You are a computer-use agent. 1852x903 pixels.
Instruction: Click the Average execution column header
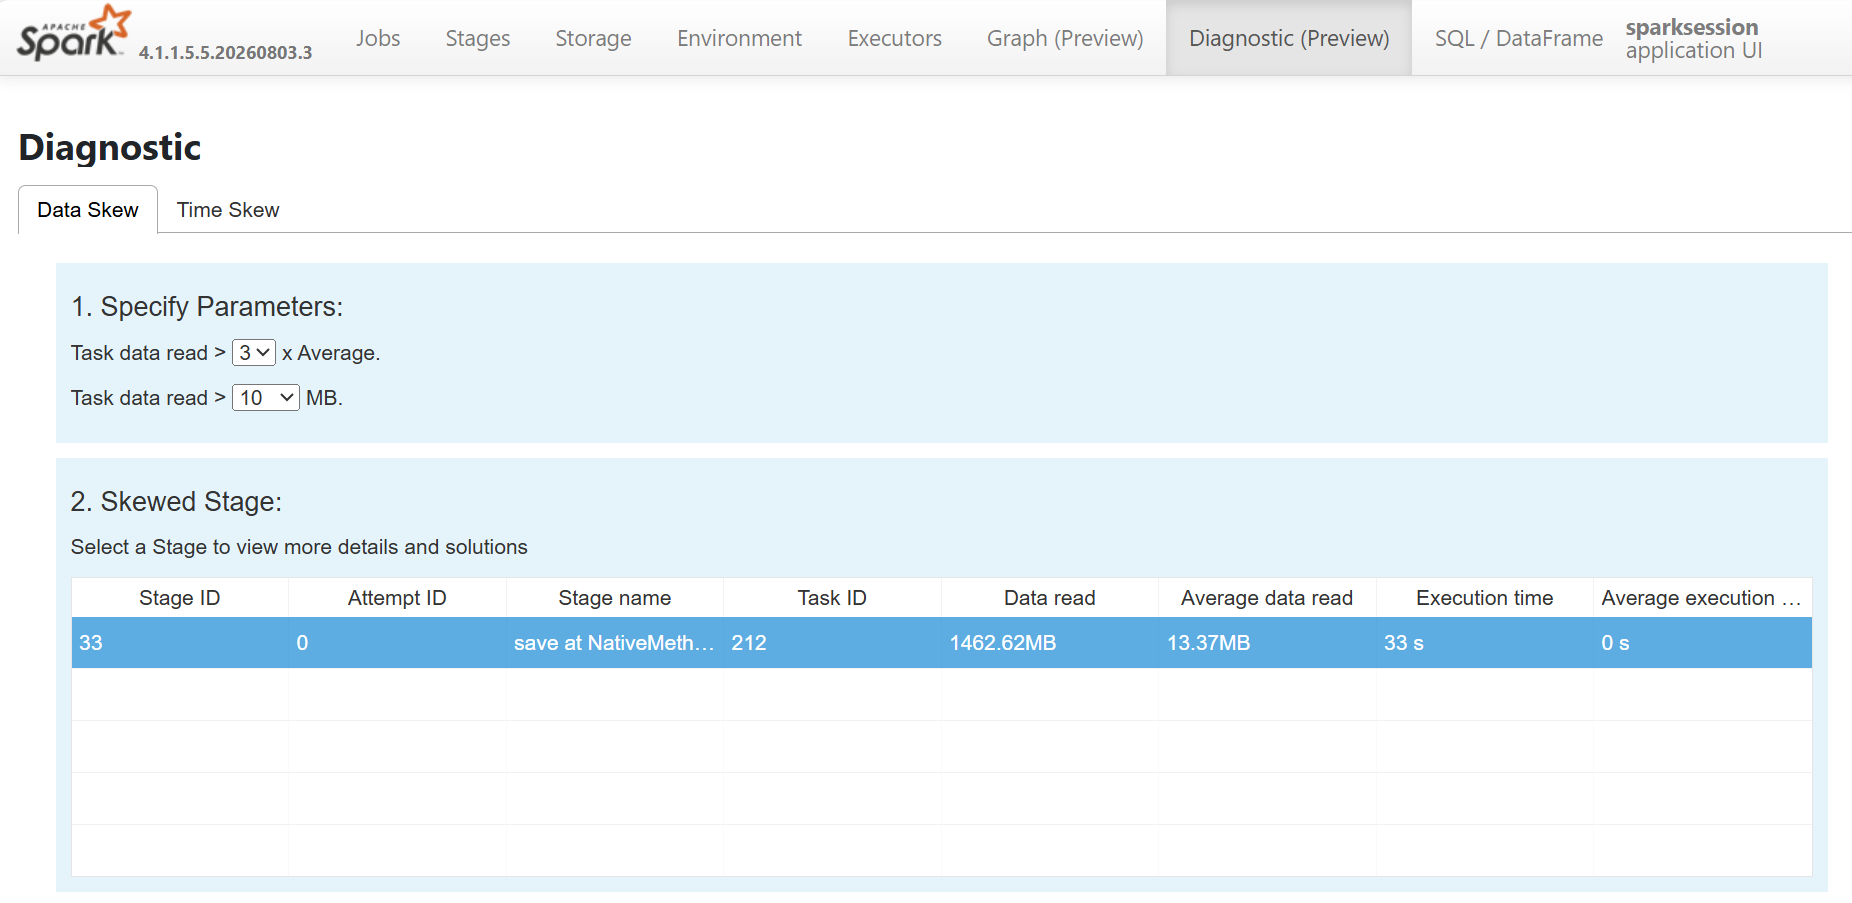(1702, 598)
